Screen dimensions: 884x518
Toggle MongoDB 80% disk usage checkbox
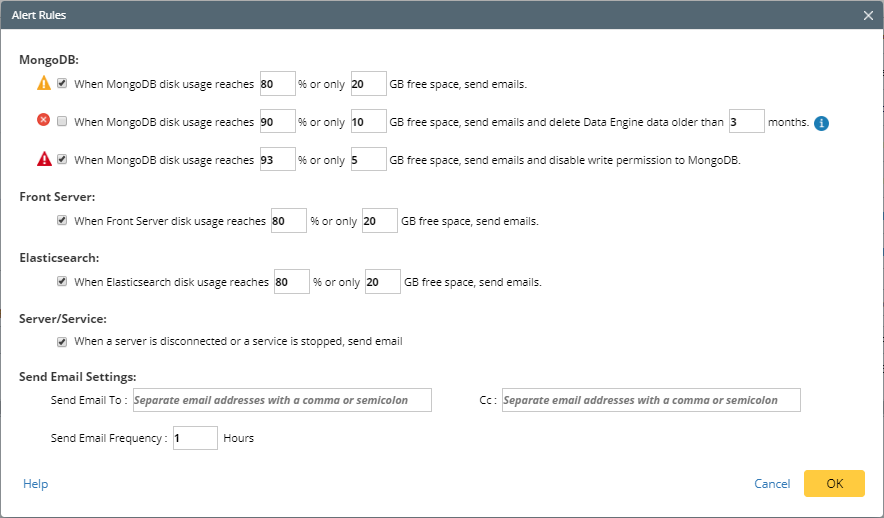pyautogui.click(x=62, y=84)
